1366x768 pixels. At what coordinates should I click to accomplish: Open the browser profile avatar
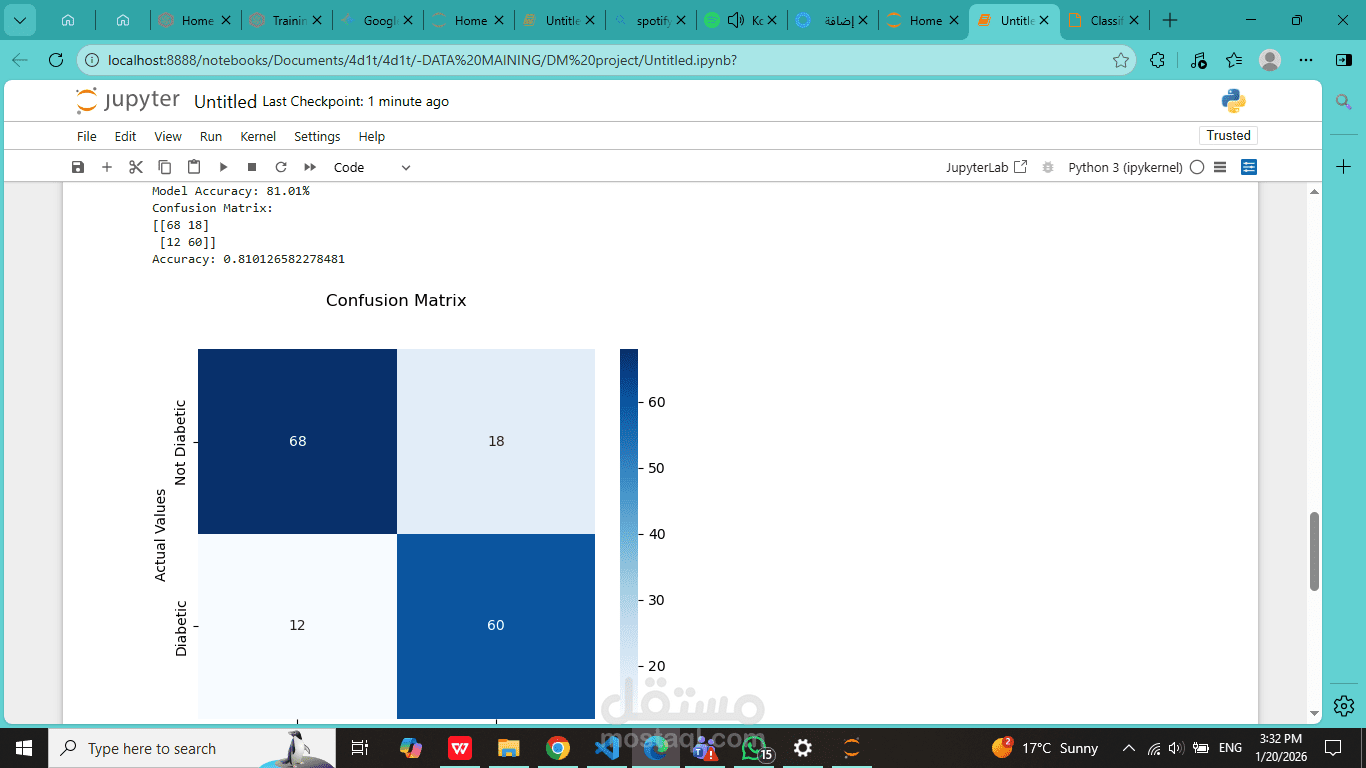click(x=1270, y=60)
